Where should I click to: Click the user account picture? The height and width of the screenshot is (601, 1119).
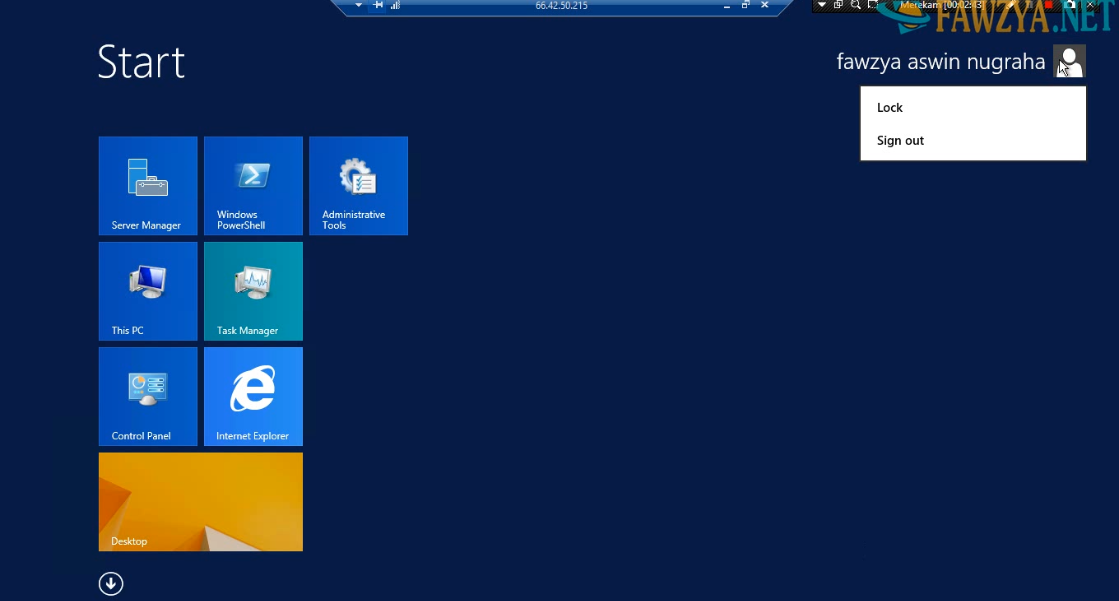(x=1069, y=62)
